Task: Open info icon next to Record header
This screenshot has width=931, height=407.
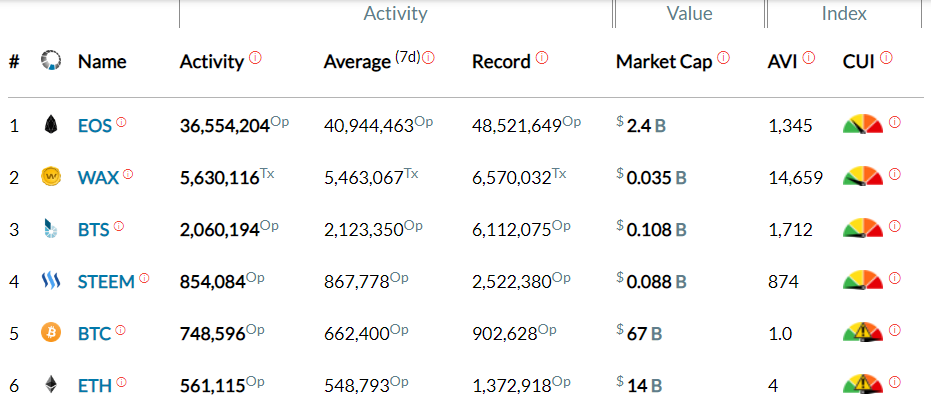Action: (x=542, y=58)
